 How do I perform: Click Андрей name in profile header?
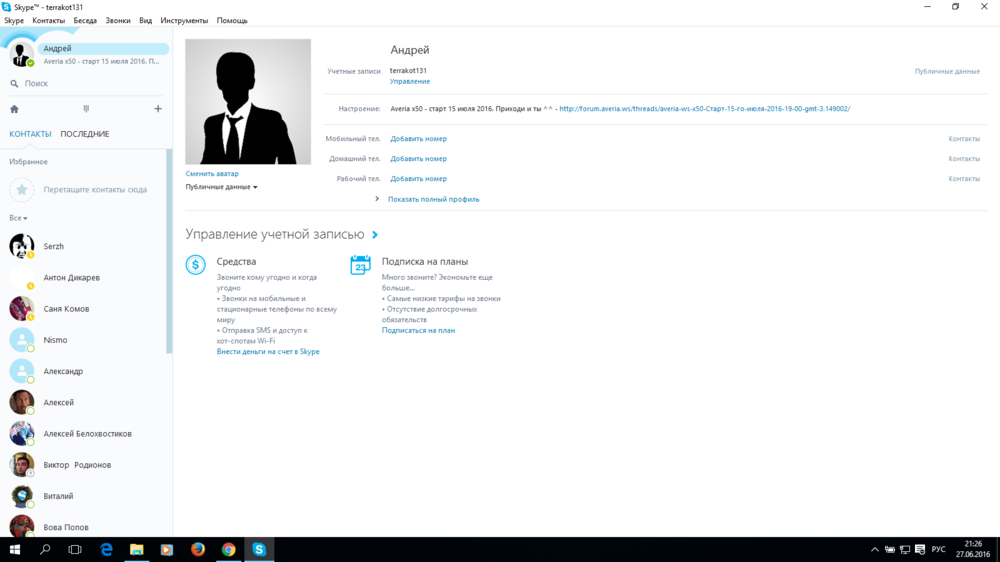(x=409, y=50)
